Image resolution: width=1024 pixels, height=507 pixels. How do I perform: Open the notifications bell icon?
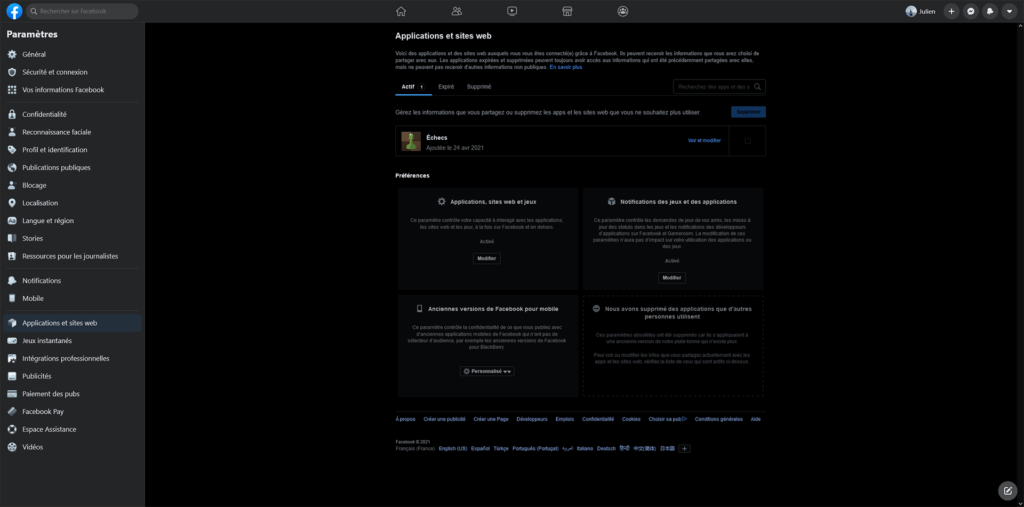coord(990,11)
